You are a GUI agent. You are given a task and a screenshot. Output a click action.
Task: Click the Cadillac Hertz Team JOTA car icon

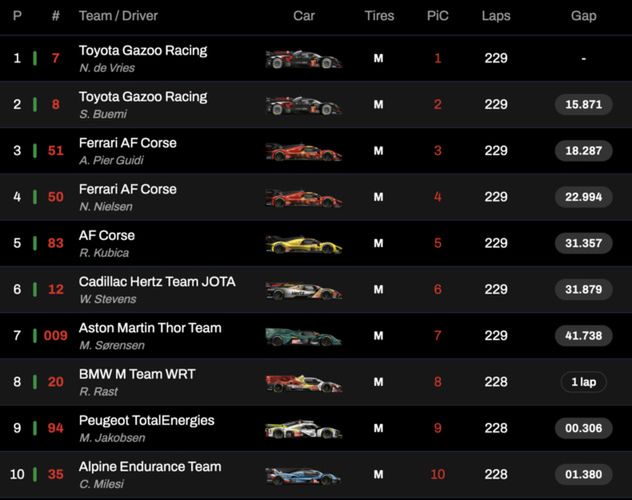(x=304, y=290)
